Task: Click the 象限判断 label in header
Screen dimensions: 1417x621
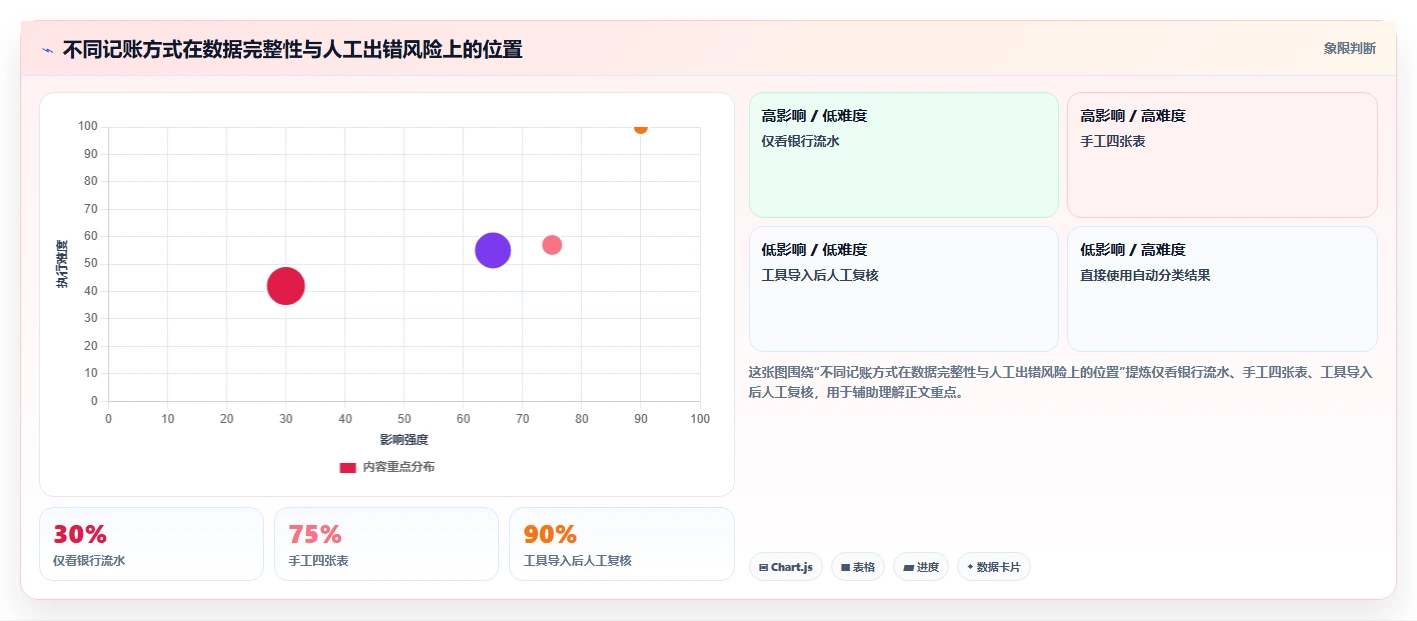Action: tap(1349, 48)
